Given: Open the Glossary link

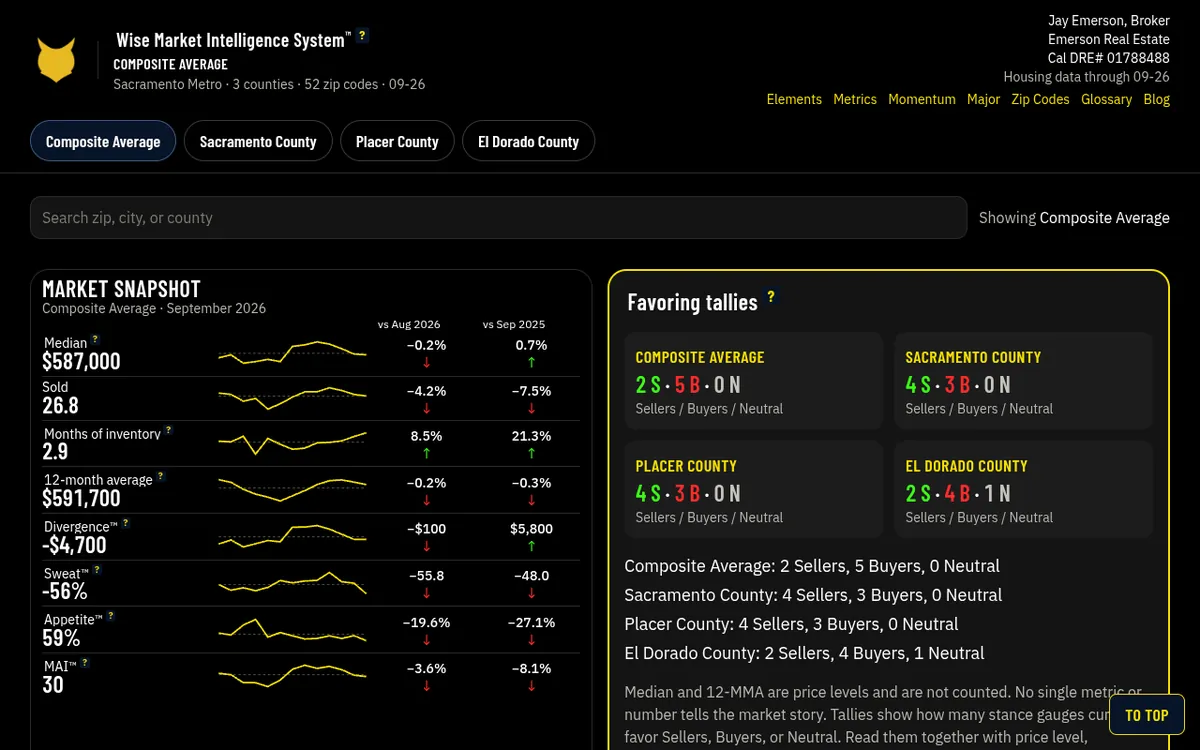Looking at the screenshot, I should pyautogui.click(x=1106, y=99).
